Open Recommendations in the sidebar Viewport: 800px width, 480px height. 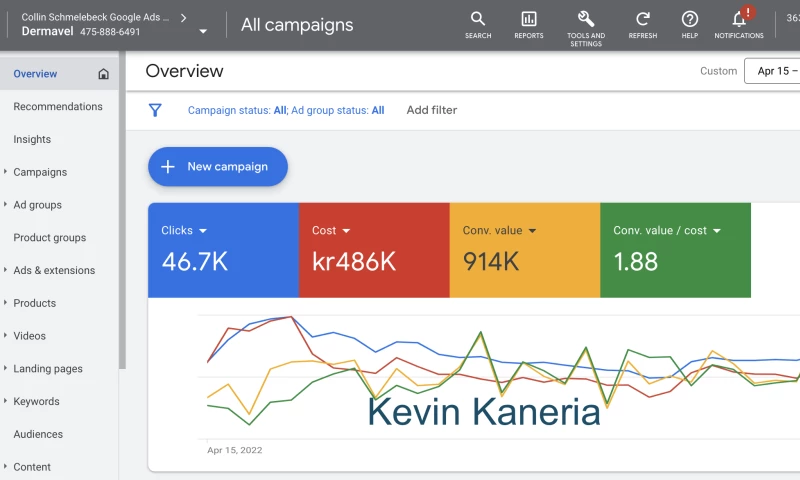pyautogui.click(x=58, y=107)
